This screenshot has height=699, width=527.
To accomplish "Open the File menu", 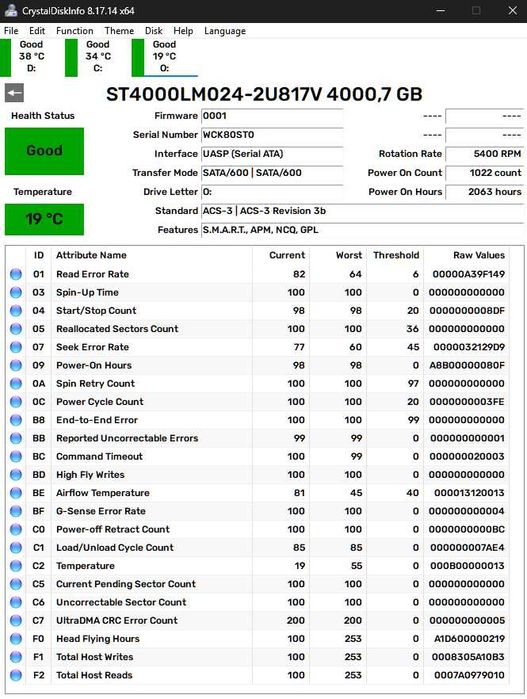I will click(x=11, y=31).
